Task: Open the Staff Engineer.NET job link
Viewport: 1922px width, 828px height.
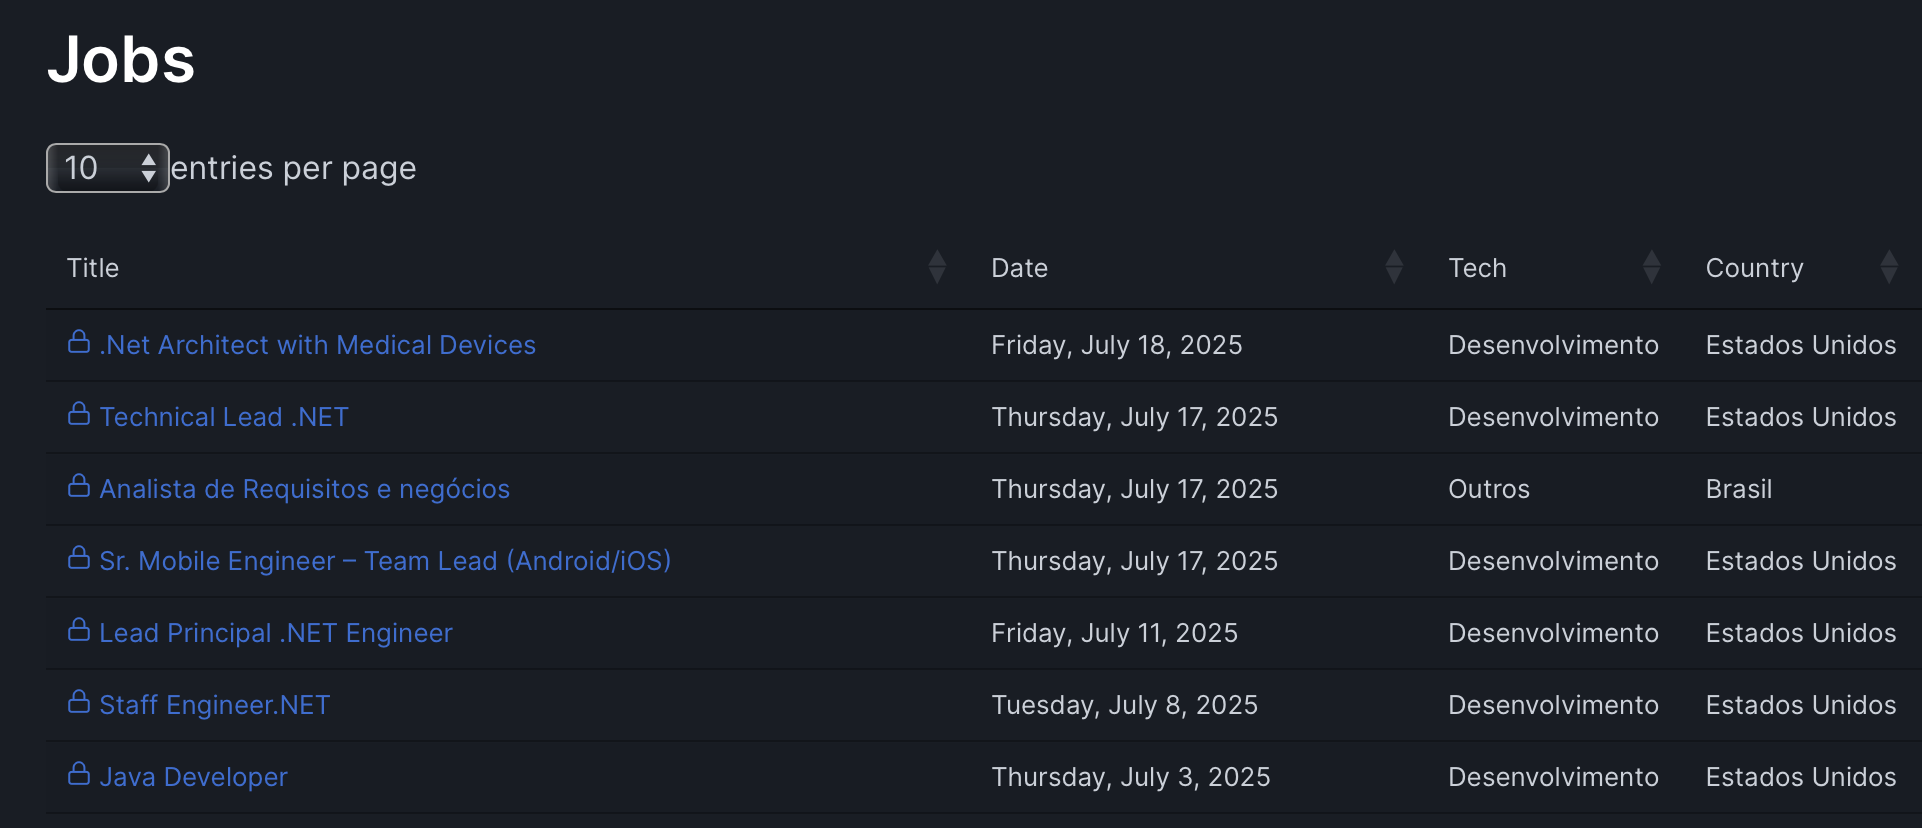Action: pyautogui.click(x=215, y=705)
